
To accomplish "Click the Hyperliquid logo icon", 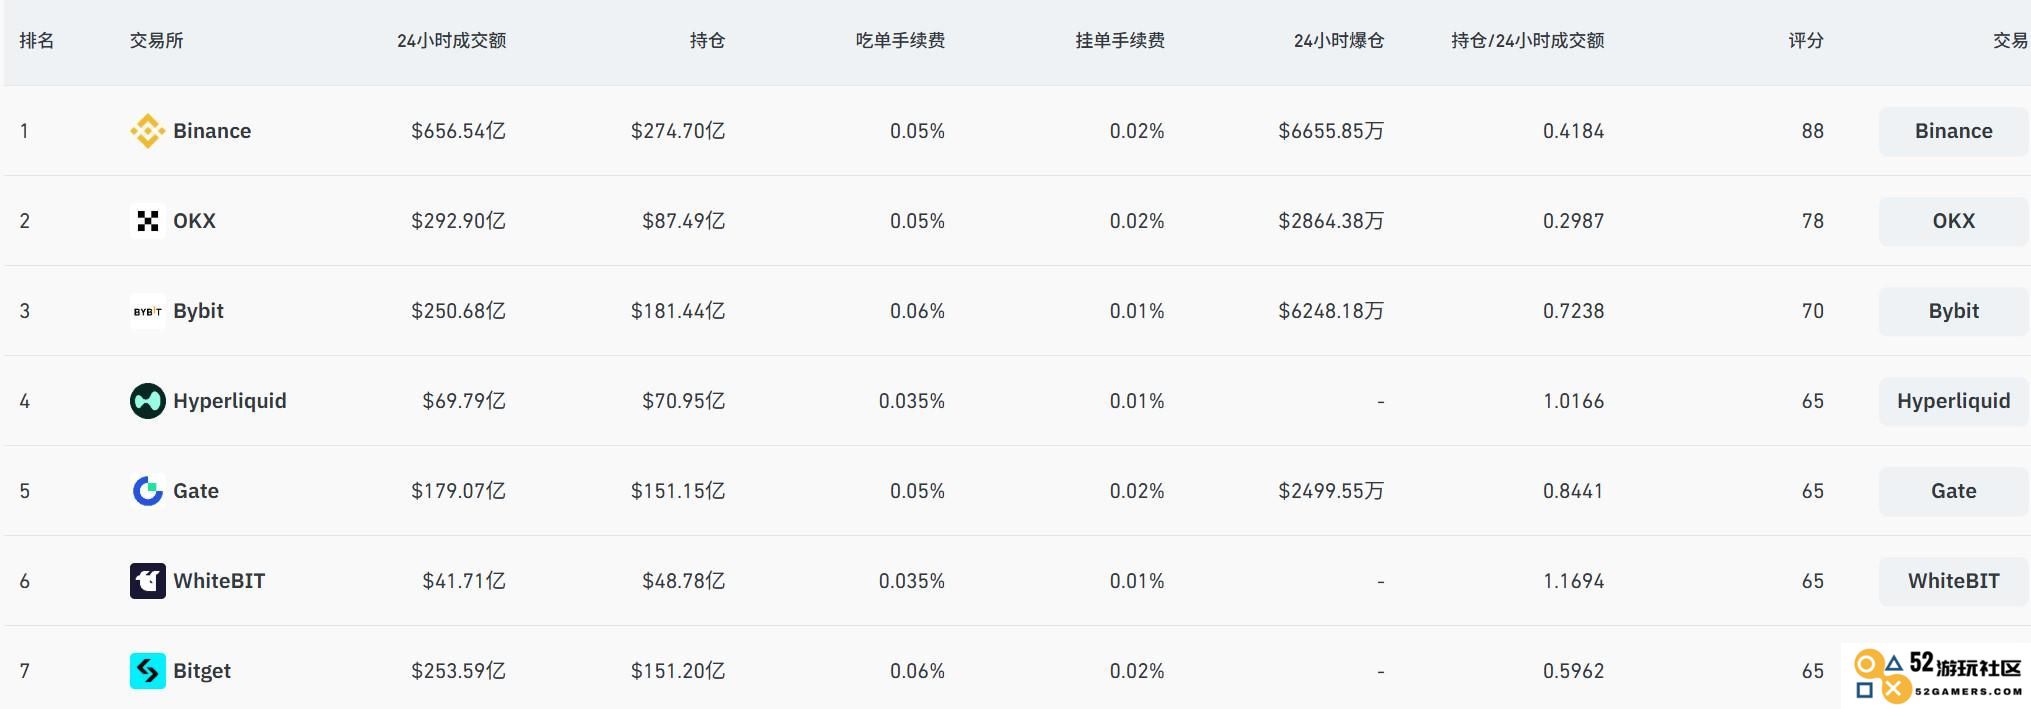I will [148, 401].
